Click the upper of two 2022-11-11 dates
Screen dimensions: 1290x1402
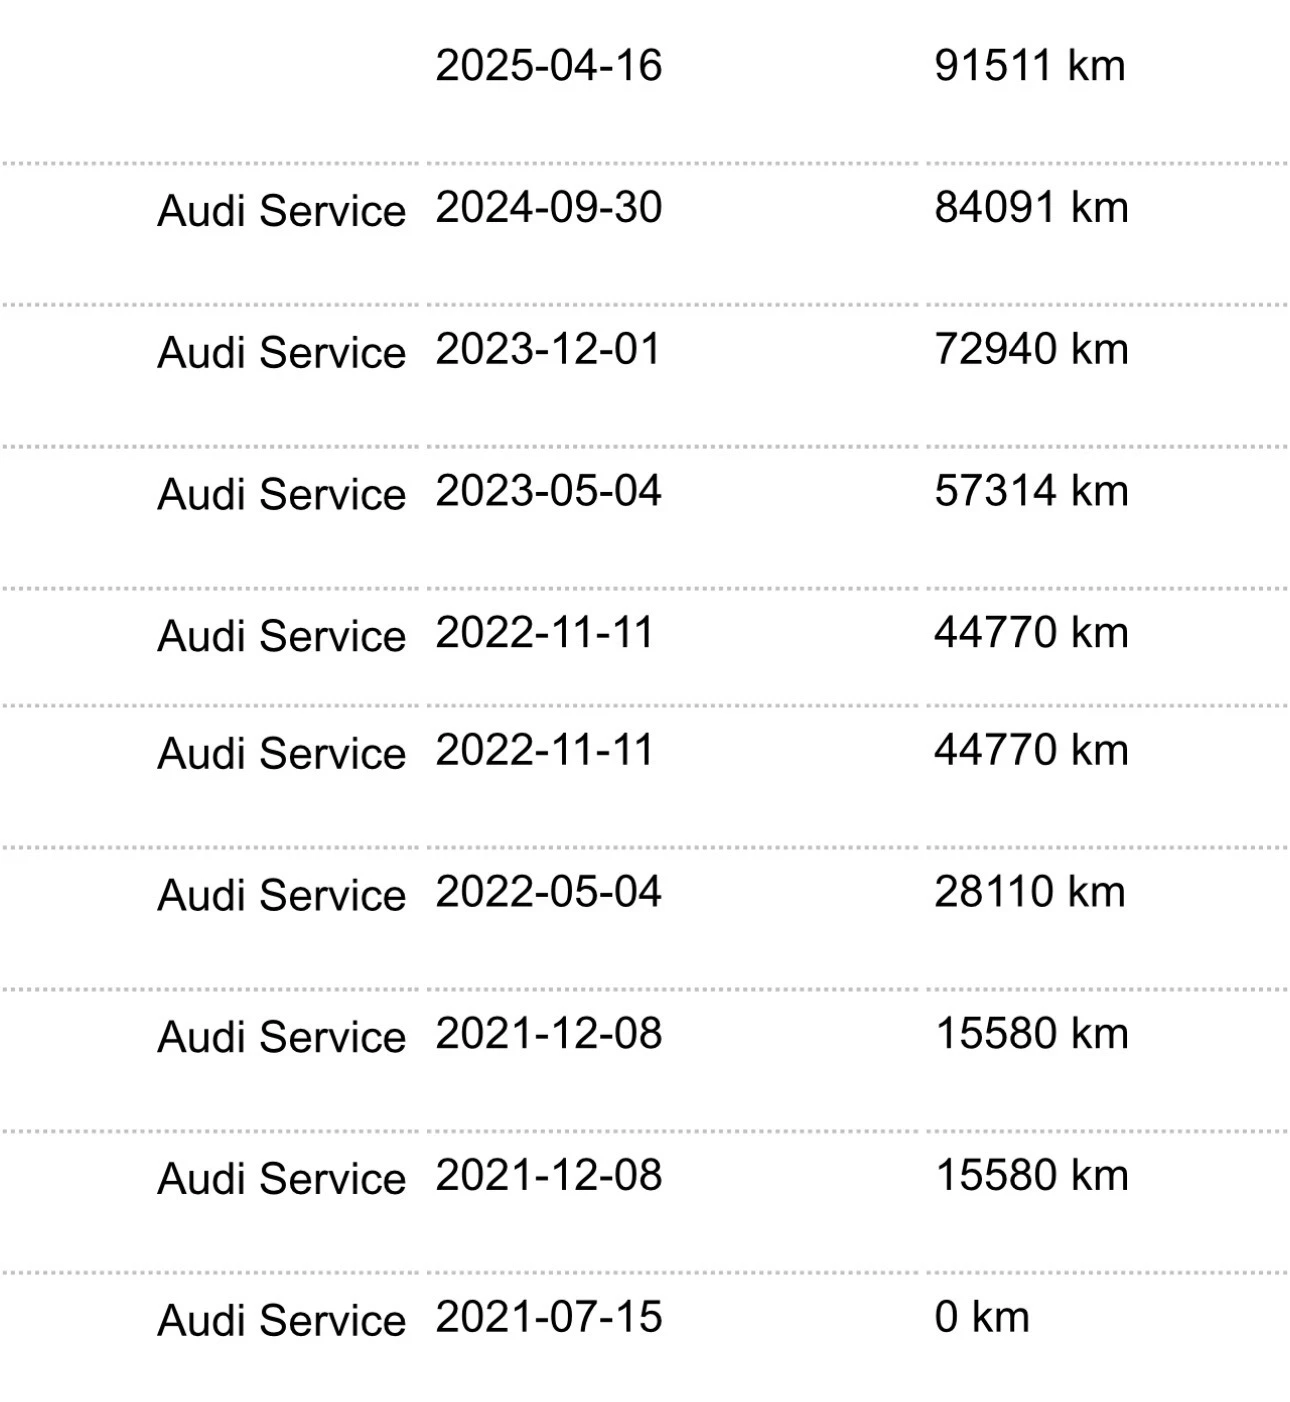[544, 633]
